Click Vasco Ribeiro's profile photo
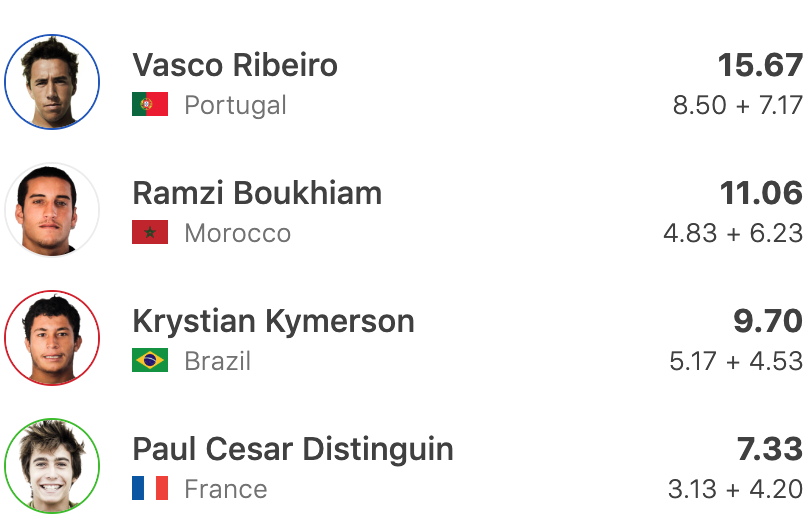 (52, 82)
